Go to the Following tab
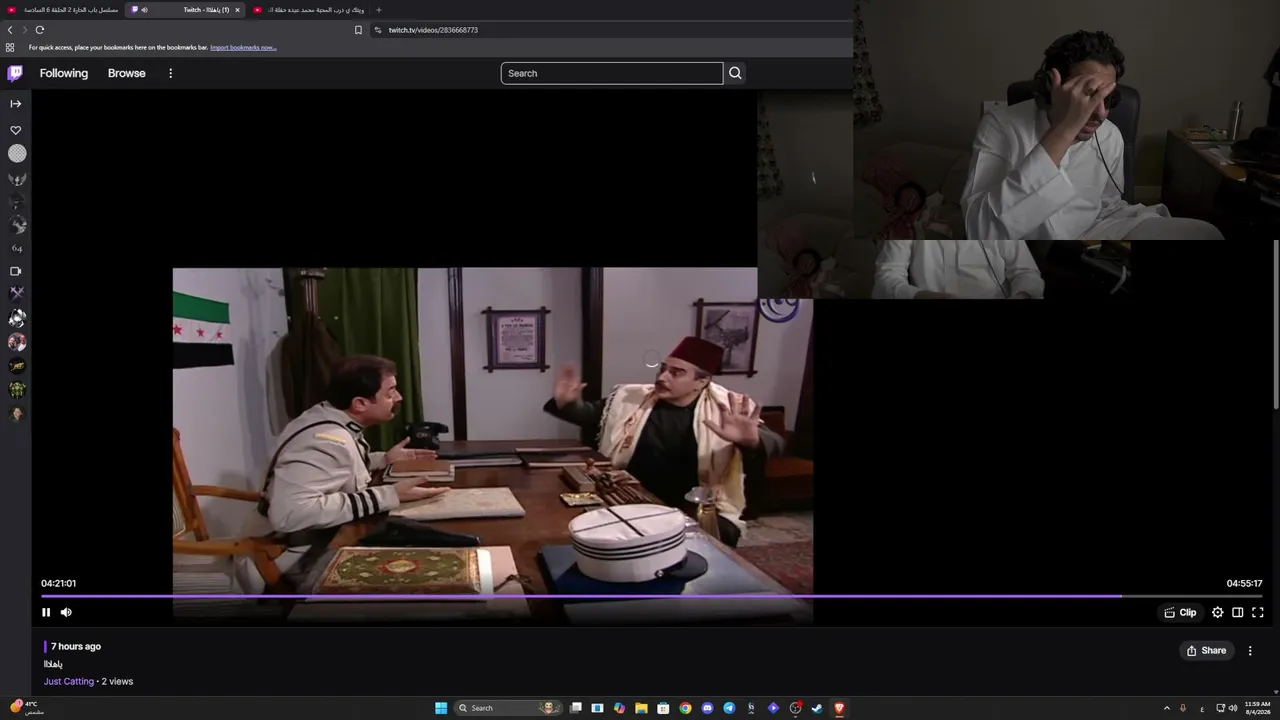 (x=64, y=73)
